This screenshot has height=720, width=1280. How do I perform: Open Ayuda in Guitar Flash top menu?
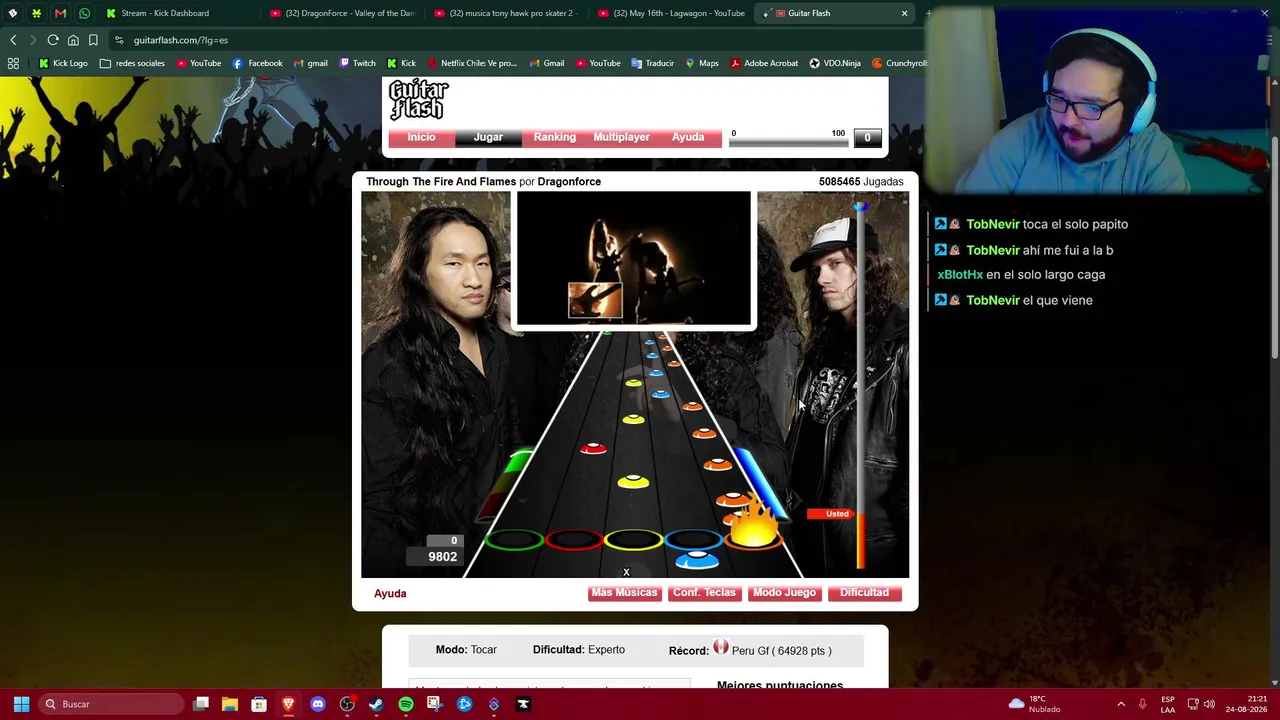click(x=688, y=137)
